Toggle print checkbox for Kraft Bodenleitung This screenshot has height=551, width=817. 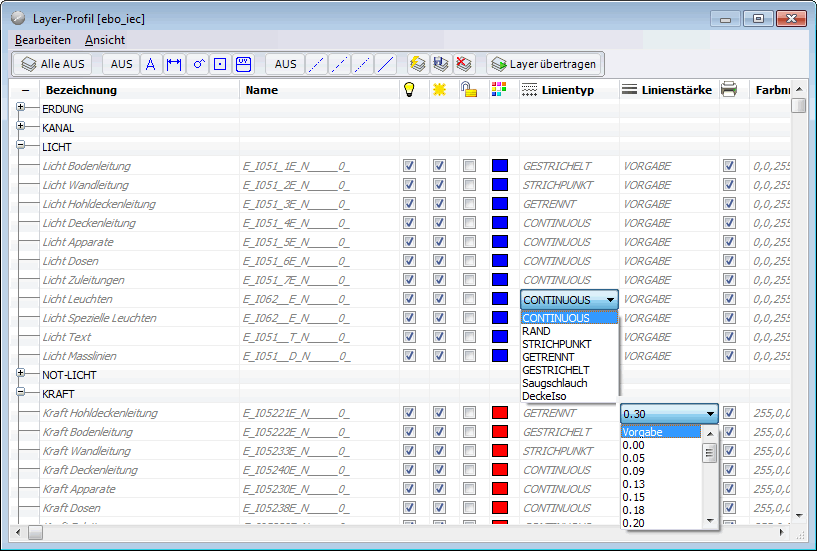tap(729, 432)
